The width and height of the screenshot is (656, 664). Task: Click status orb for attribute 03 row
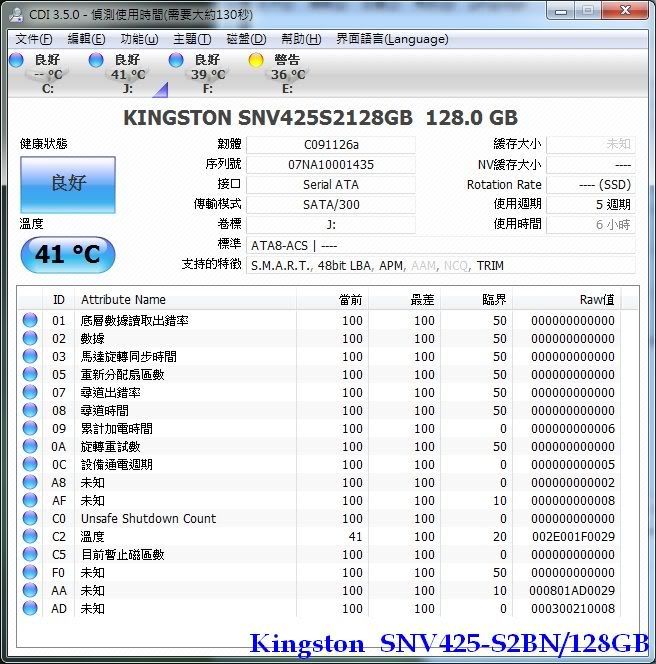[30, 356]
